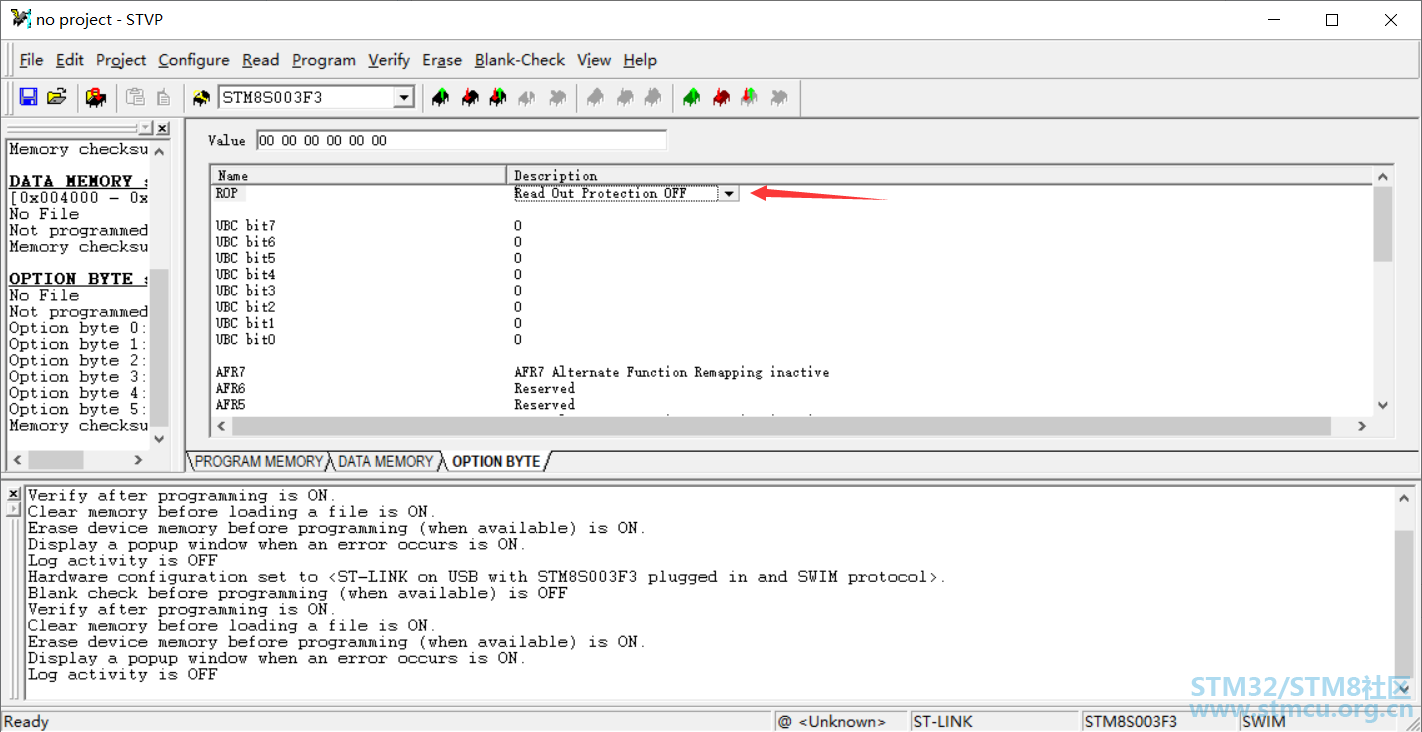
Task: Click the Value input field
Action: 461,140
